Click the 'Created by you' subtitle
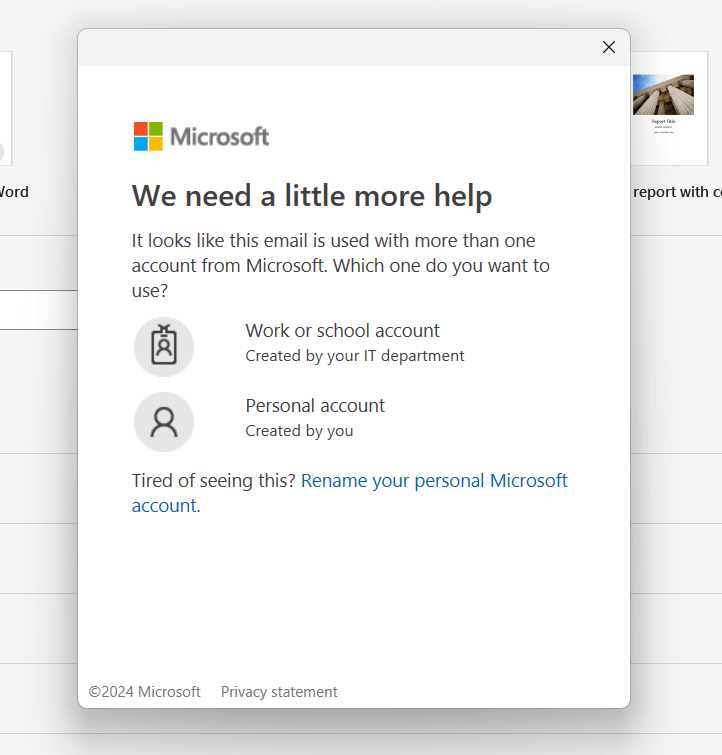The height and width of the screenshot is (755, 722). pos(299,431)
